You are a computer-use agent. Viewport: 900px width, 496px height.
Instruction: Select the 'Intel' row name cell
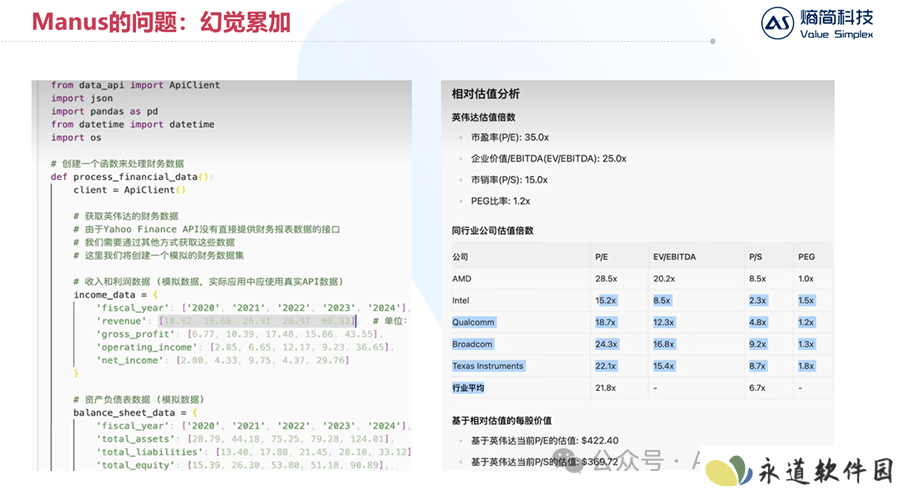click(460, 300)
